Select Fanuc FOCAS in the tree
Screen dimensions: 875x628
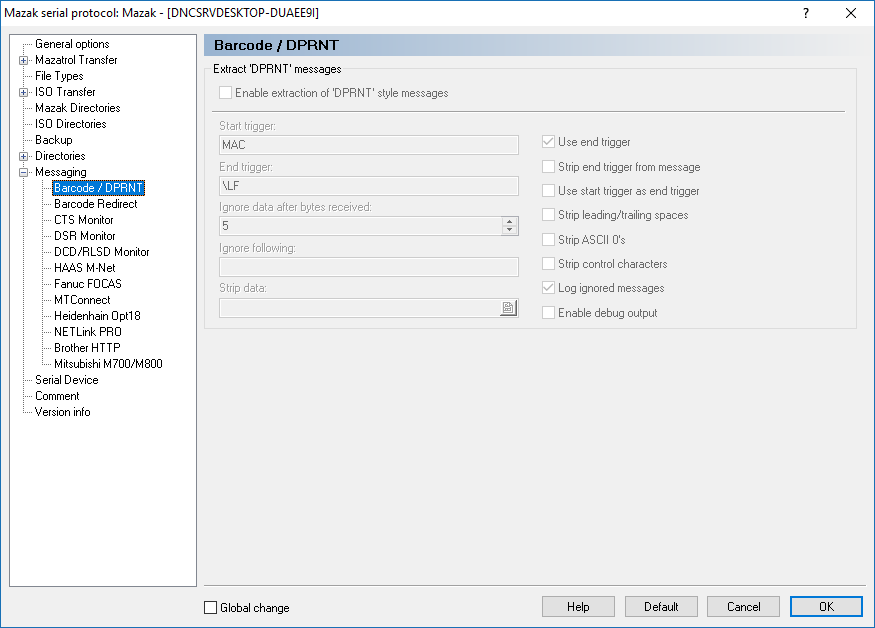[88, 284]
